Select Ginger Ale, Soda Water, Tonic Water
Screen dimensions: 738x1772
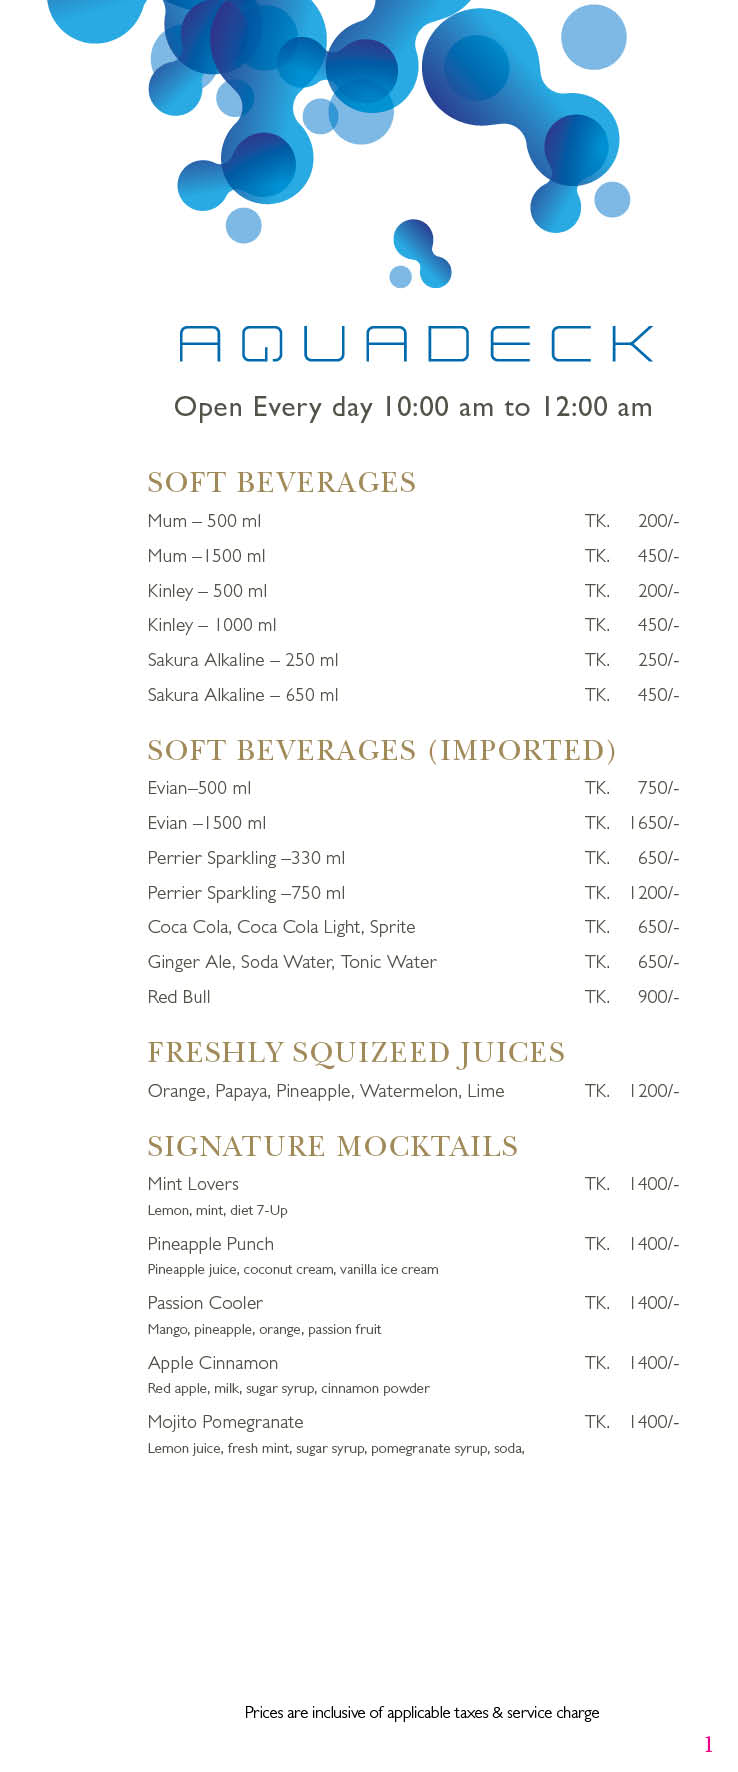[x=292, y=962]
